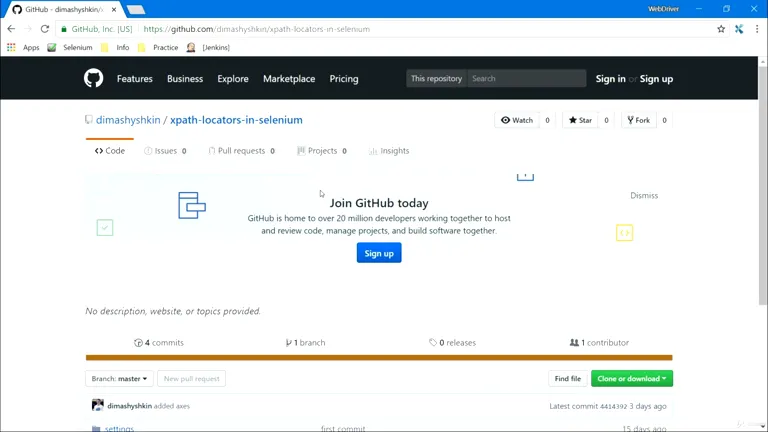Open the stargazers count next to Star
Viewport: 768px width, 432px height.
pos(606,120)
